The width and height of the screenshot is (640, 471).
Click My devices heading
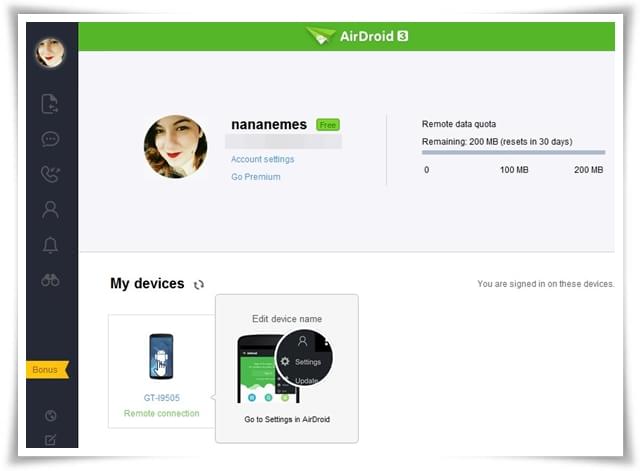point(147,283)
